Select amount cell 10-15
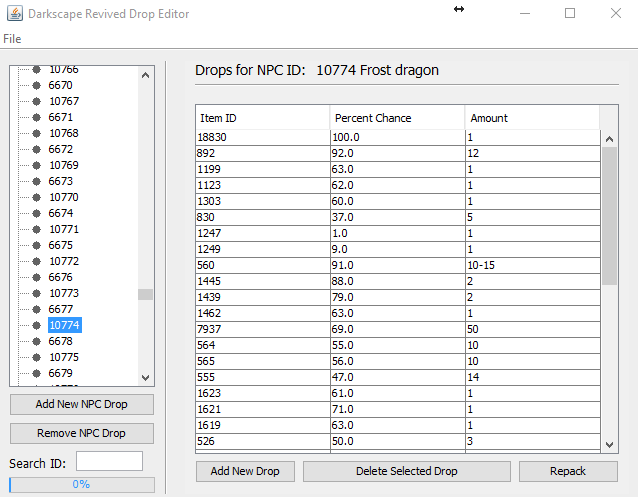 pyautogui.click(x=533, y=265)
